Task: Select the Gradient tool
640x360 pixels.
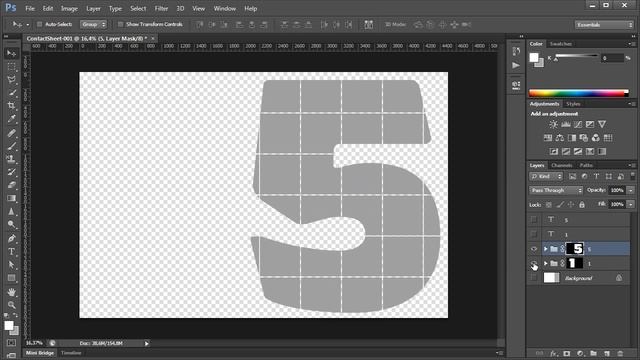Action: [11, 198]
